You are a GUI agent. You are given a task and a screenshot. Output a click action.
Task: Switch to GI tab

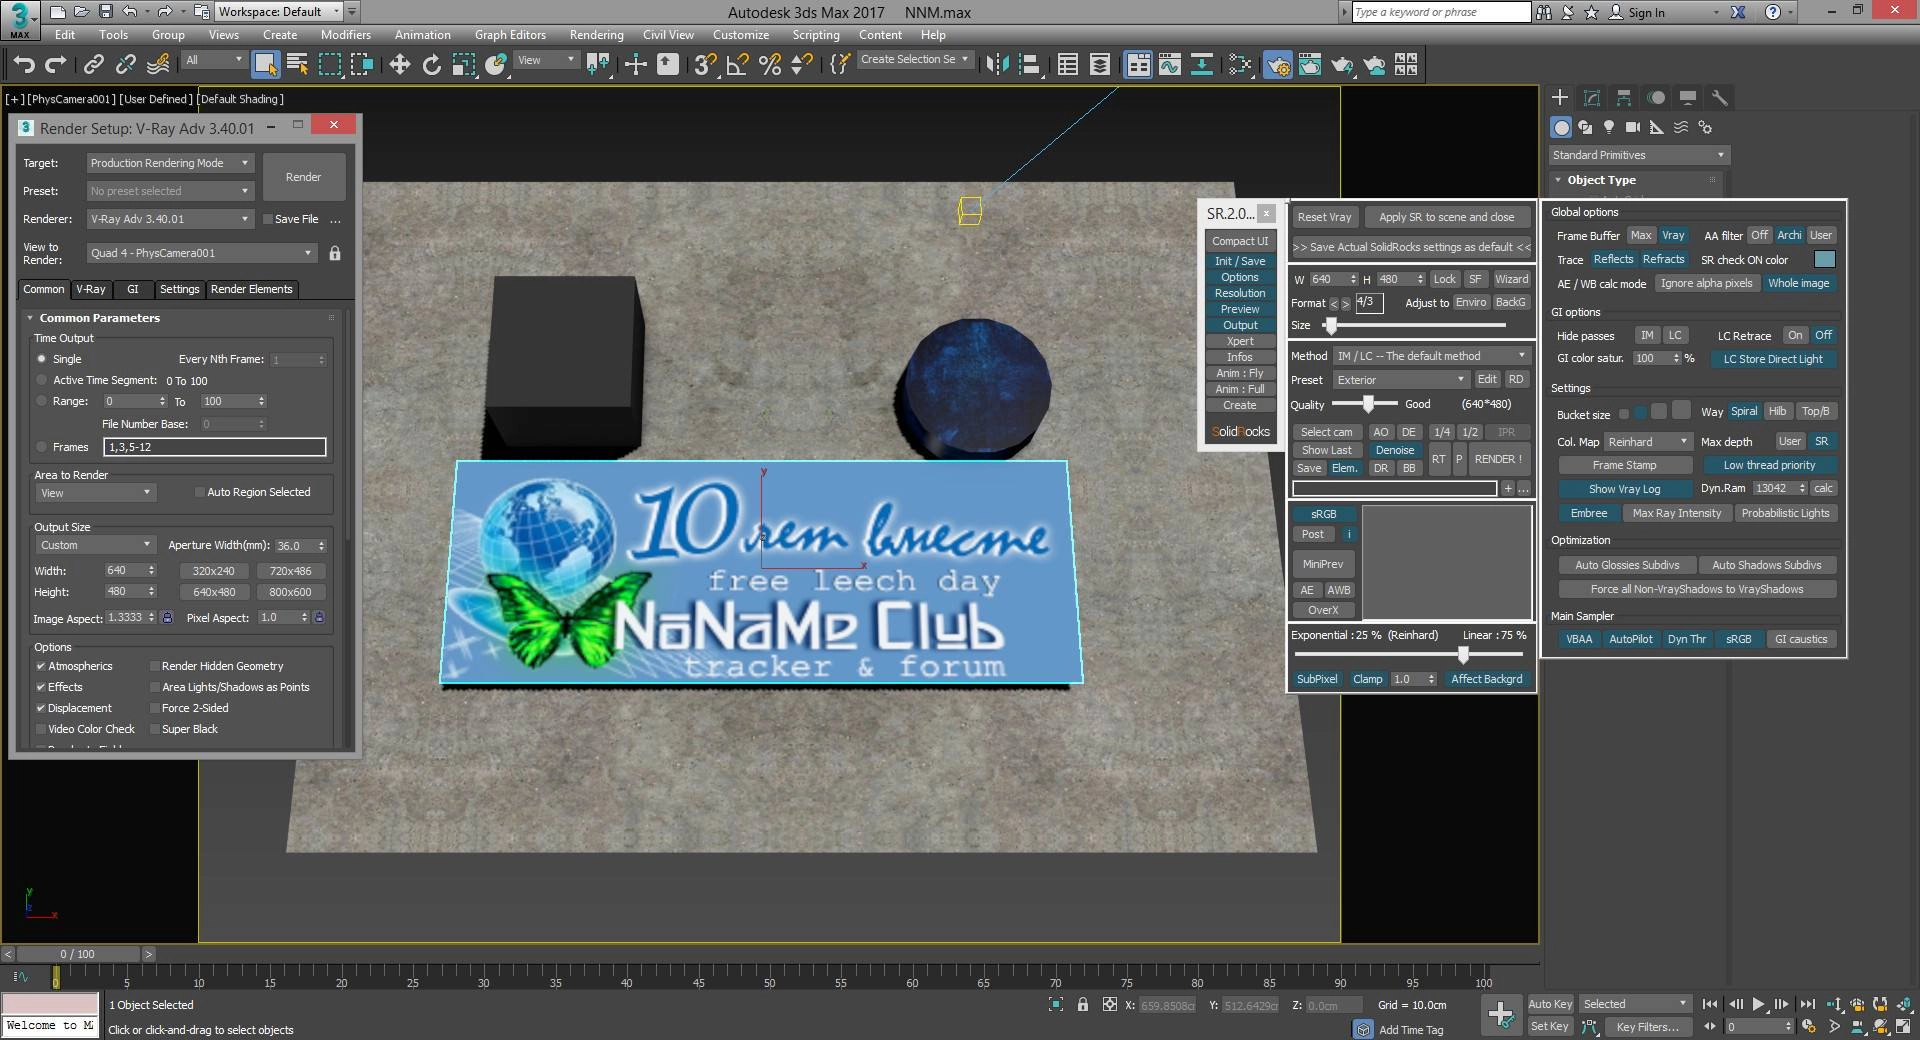coord(133,289)
